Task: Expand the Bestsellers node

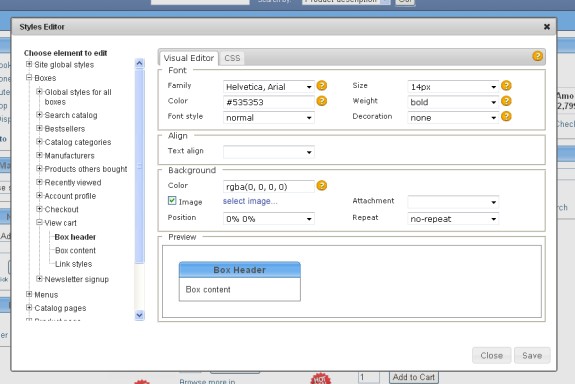Action: (x=39, y=128)
